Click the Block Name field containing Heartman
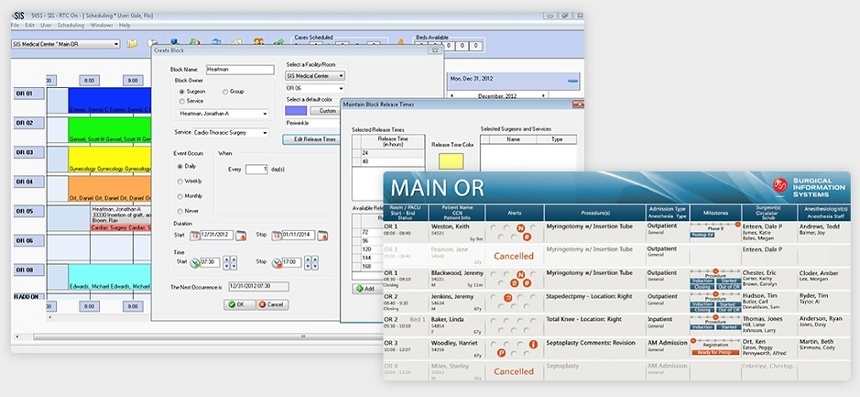 click(240, 70)
